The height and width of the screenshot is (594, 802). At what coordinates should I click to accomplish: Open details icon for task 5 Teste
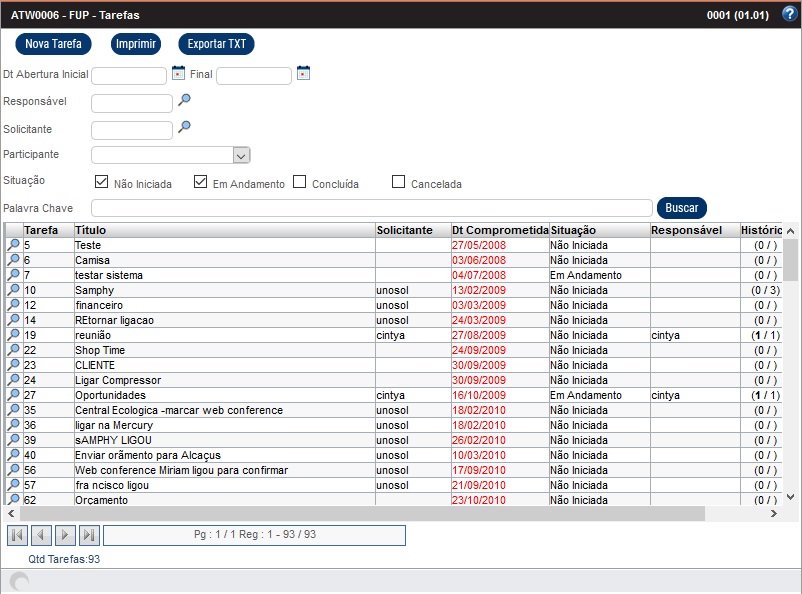pos(13,245)
